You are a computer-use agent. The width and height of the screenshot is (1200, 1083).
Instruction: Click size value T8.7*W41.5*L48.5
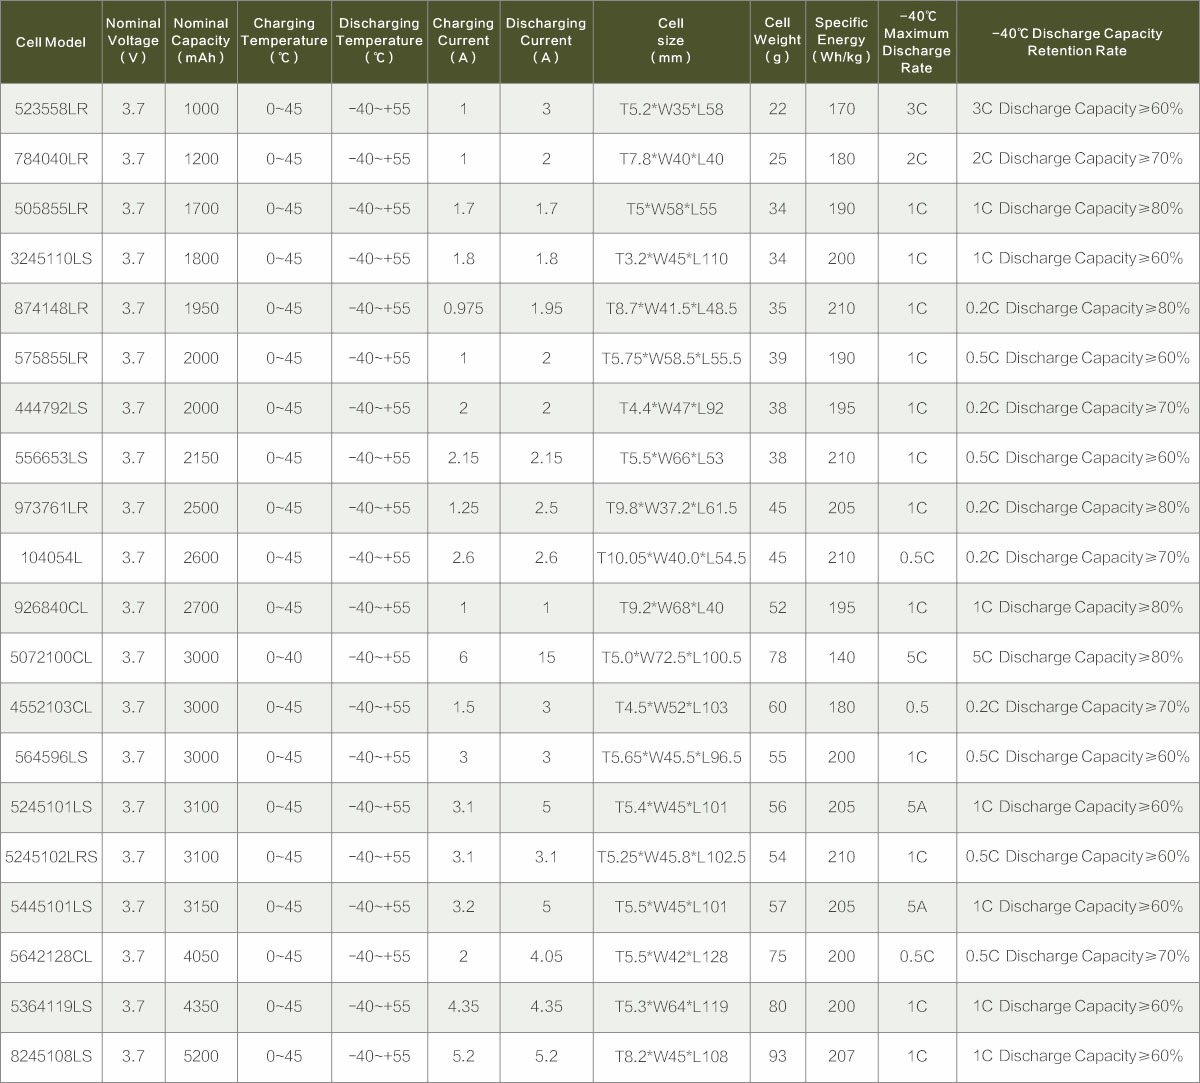(671, 309)
